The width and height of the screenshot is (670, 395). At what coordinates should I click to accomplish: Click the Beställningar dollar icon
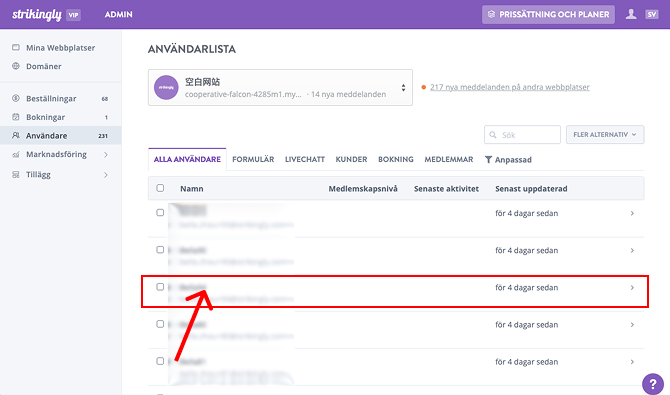(x=16, y=98)
